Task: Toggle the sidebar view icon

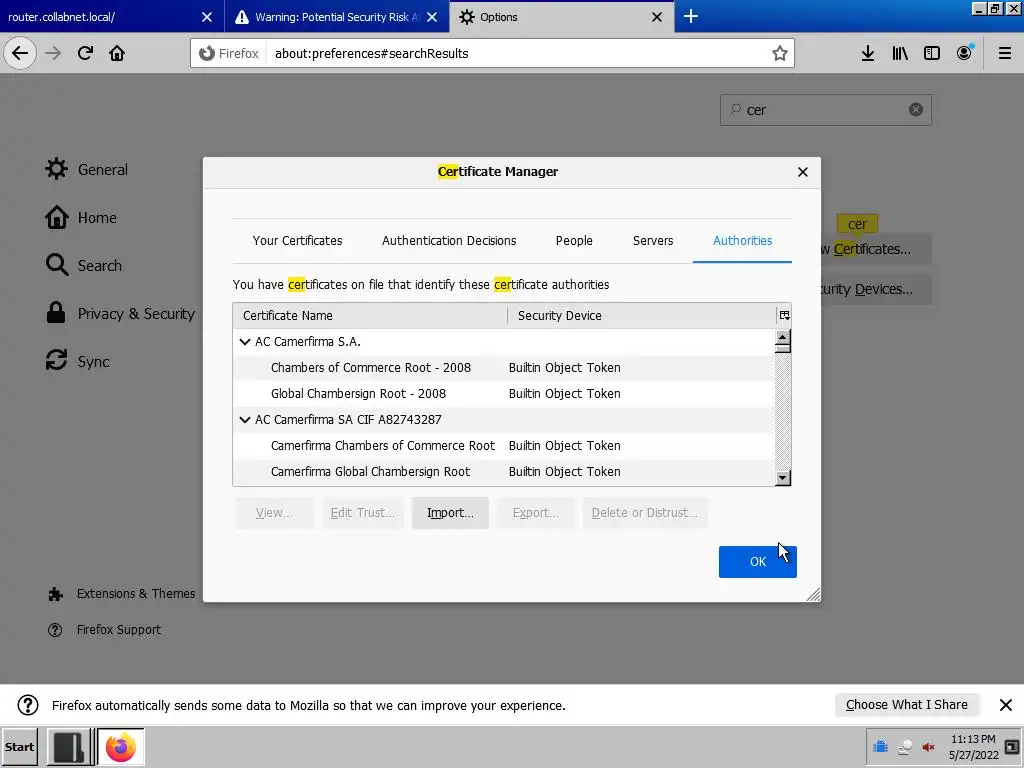Action: [932, 54]
